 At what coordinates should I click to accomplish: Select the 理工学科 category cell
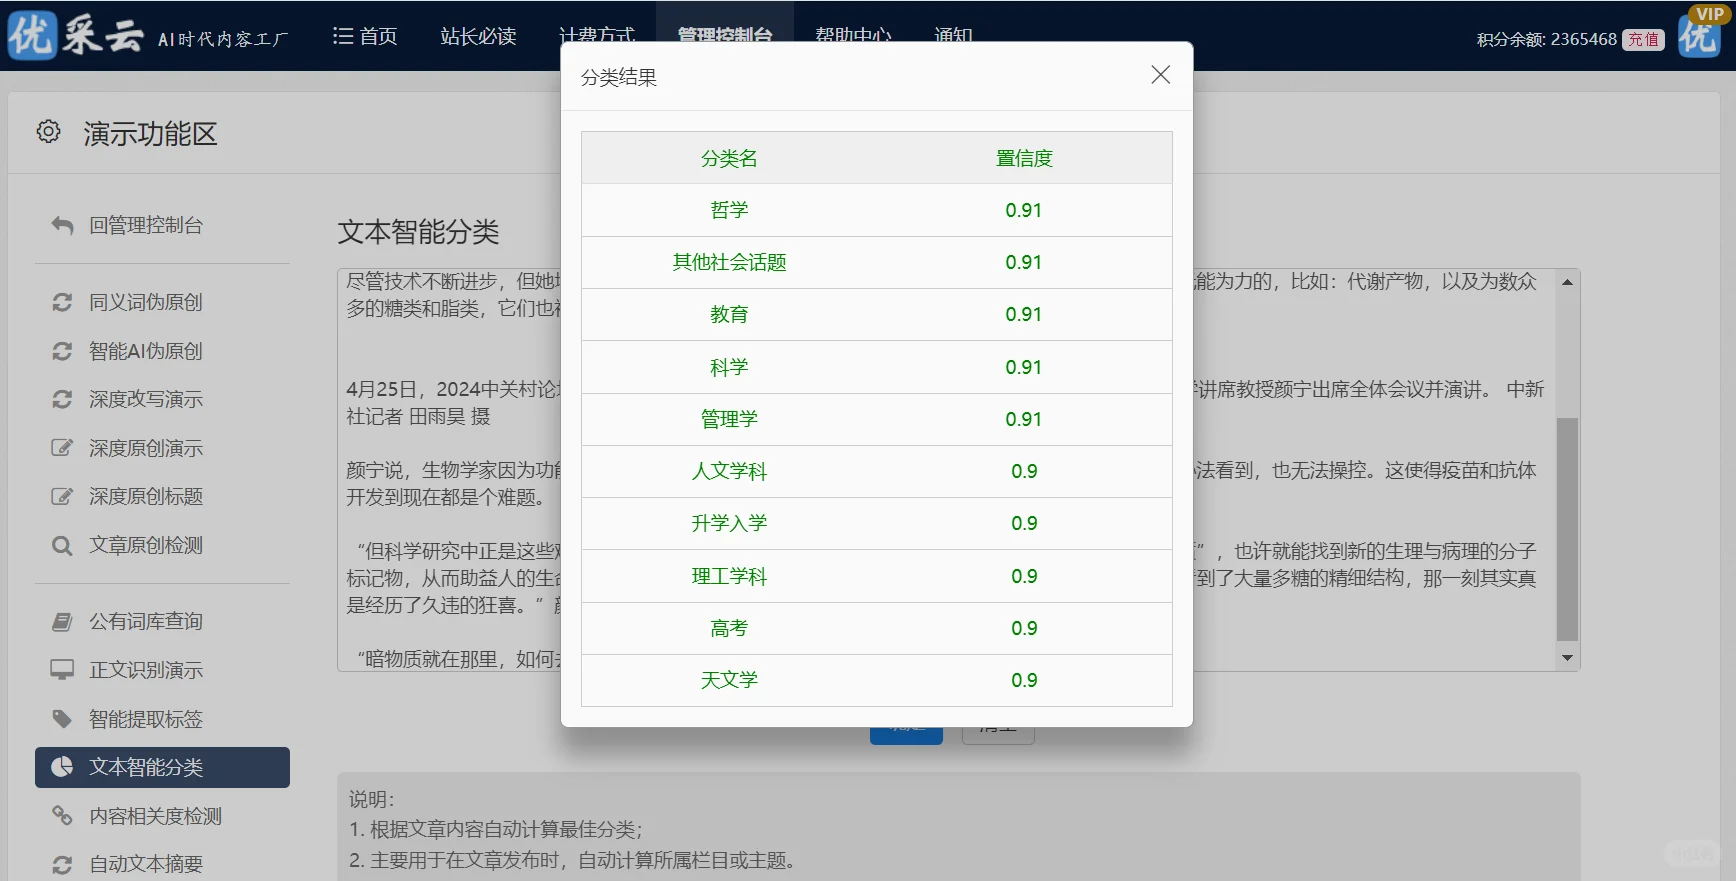[729, 576]
